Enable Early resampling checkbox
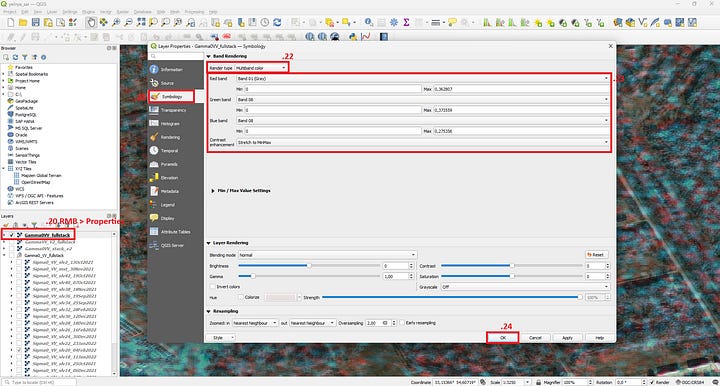Screen dimensions: 720x386 pos(402,323)
